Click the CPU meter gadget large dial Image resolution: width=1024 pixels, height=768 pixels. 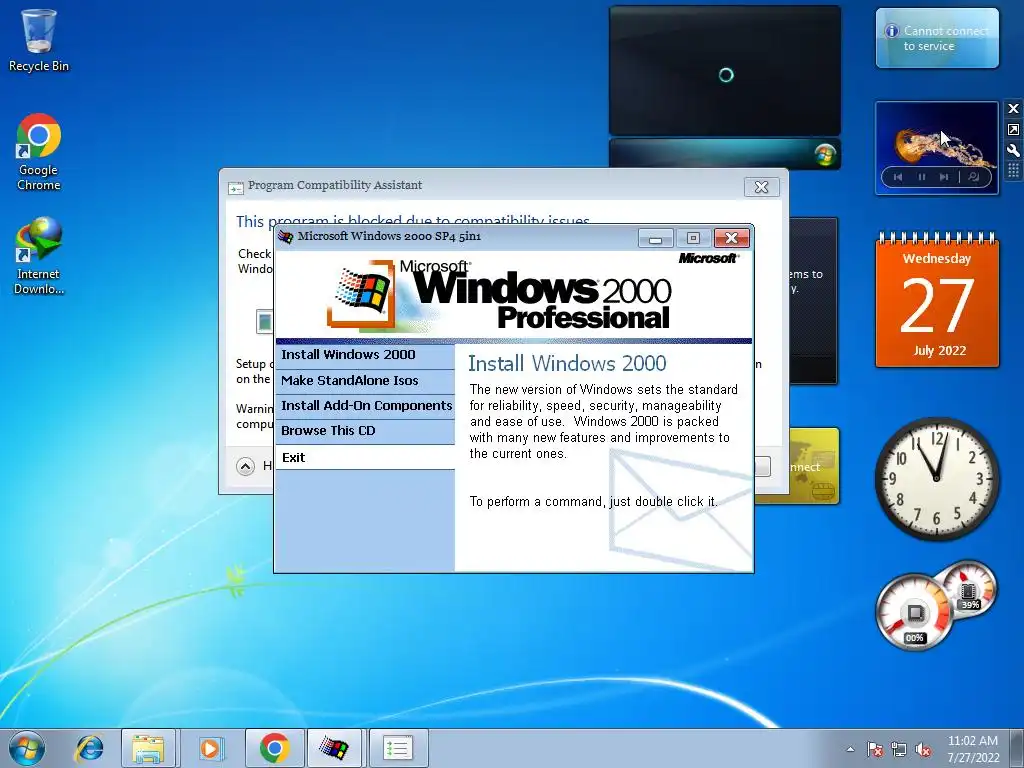(913, 613)
